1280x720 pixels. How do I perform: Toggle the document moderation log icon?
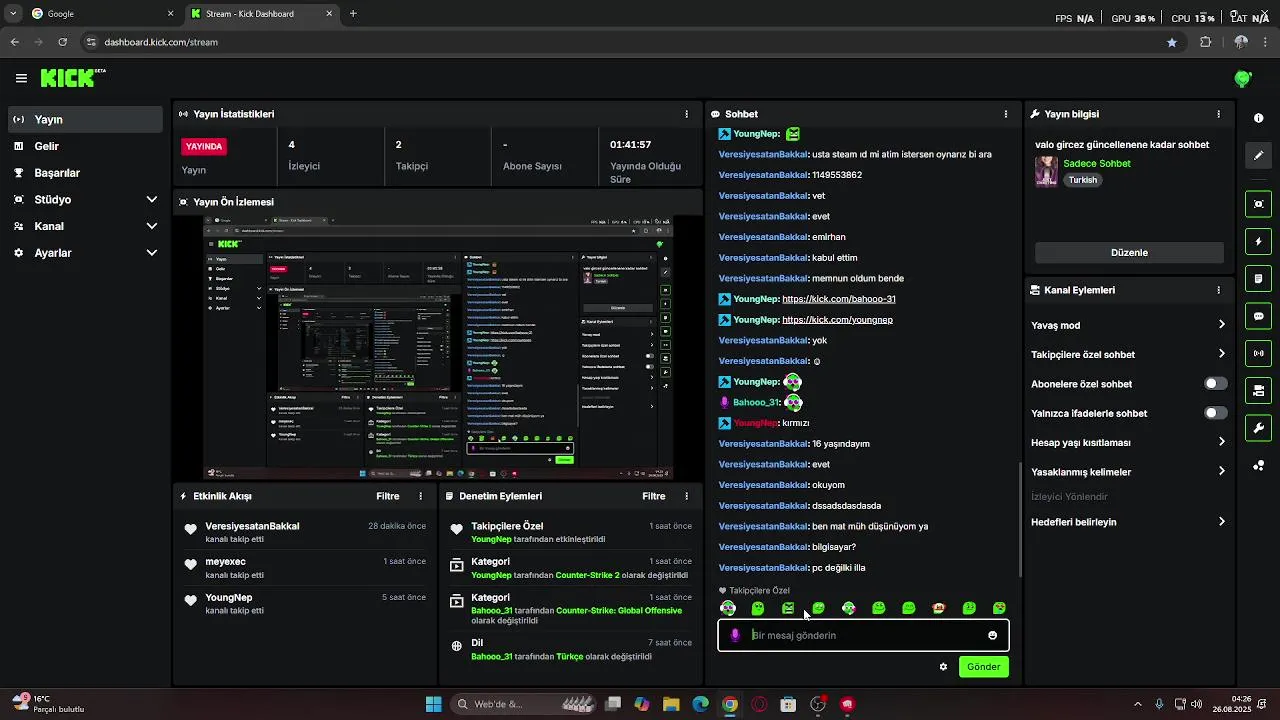pos(1258,278)
